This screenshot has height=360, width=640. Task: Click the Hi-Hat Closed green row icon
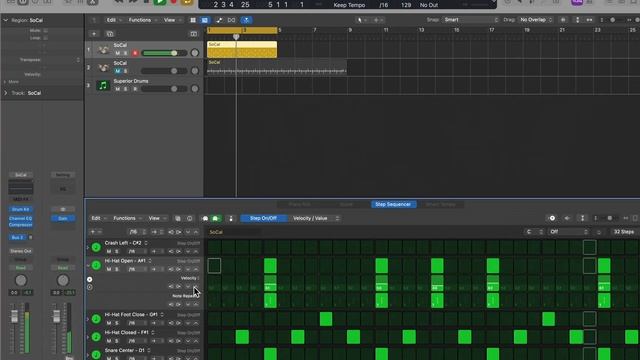click(96, 337)
